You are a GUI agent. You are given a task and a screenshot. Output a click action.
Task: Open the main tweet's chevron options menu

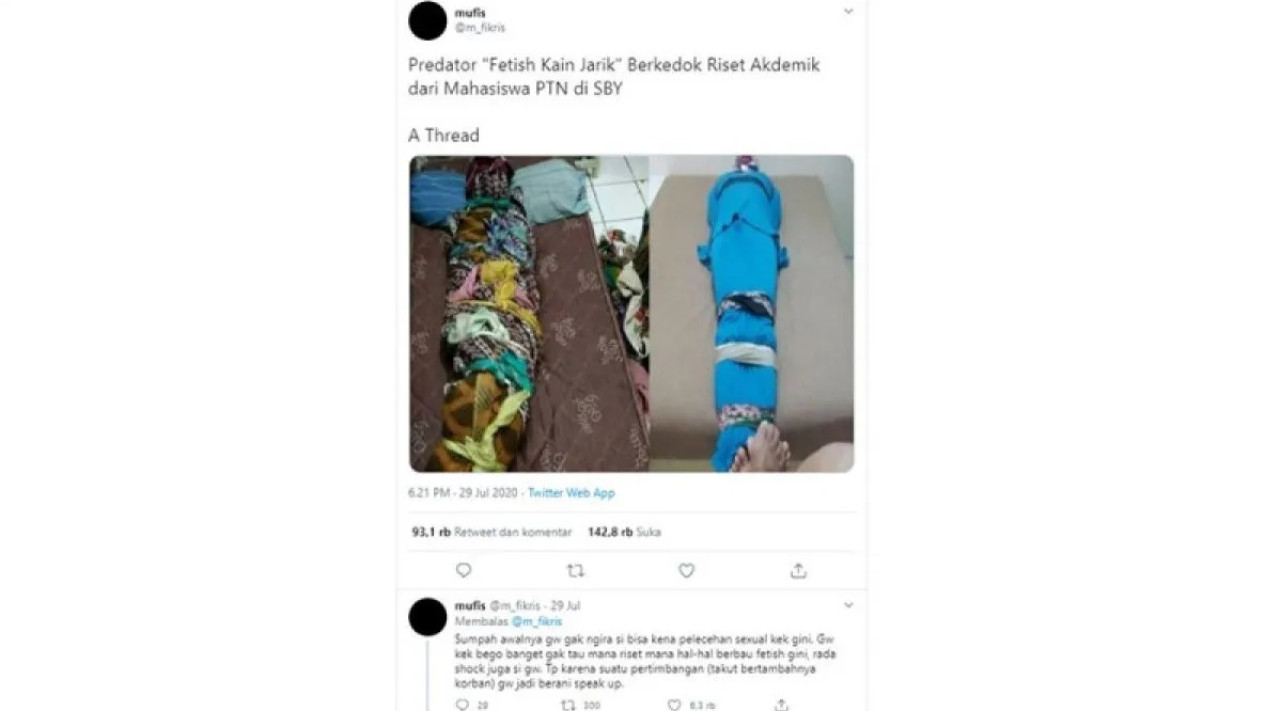(x=848, y=11)
